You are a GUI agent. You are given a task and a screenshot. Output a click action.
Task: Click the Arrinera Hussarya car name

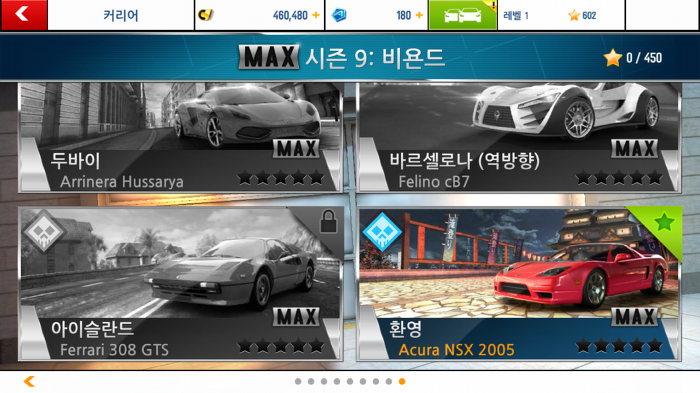(121, 182)
